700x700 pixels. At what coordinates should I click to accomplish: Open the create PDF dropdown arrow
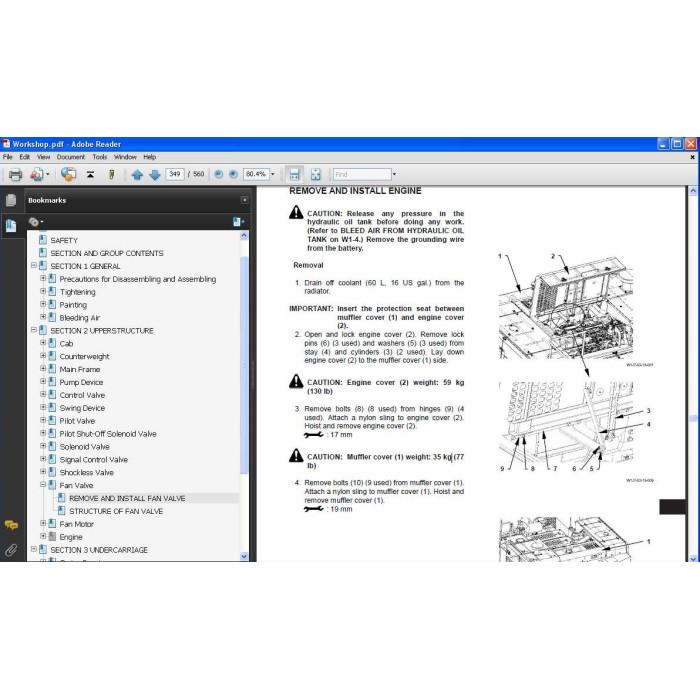48,175
